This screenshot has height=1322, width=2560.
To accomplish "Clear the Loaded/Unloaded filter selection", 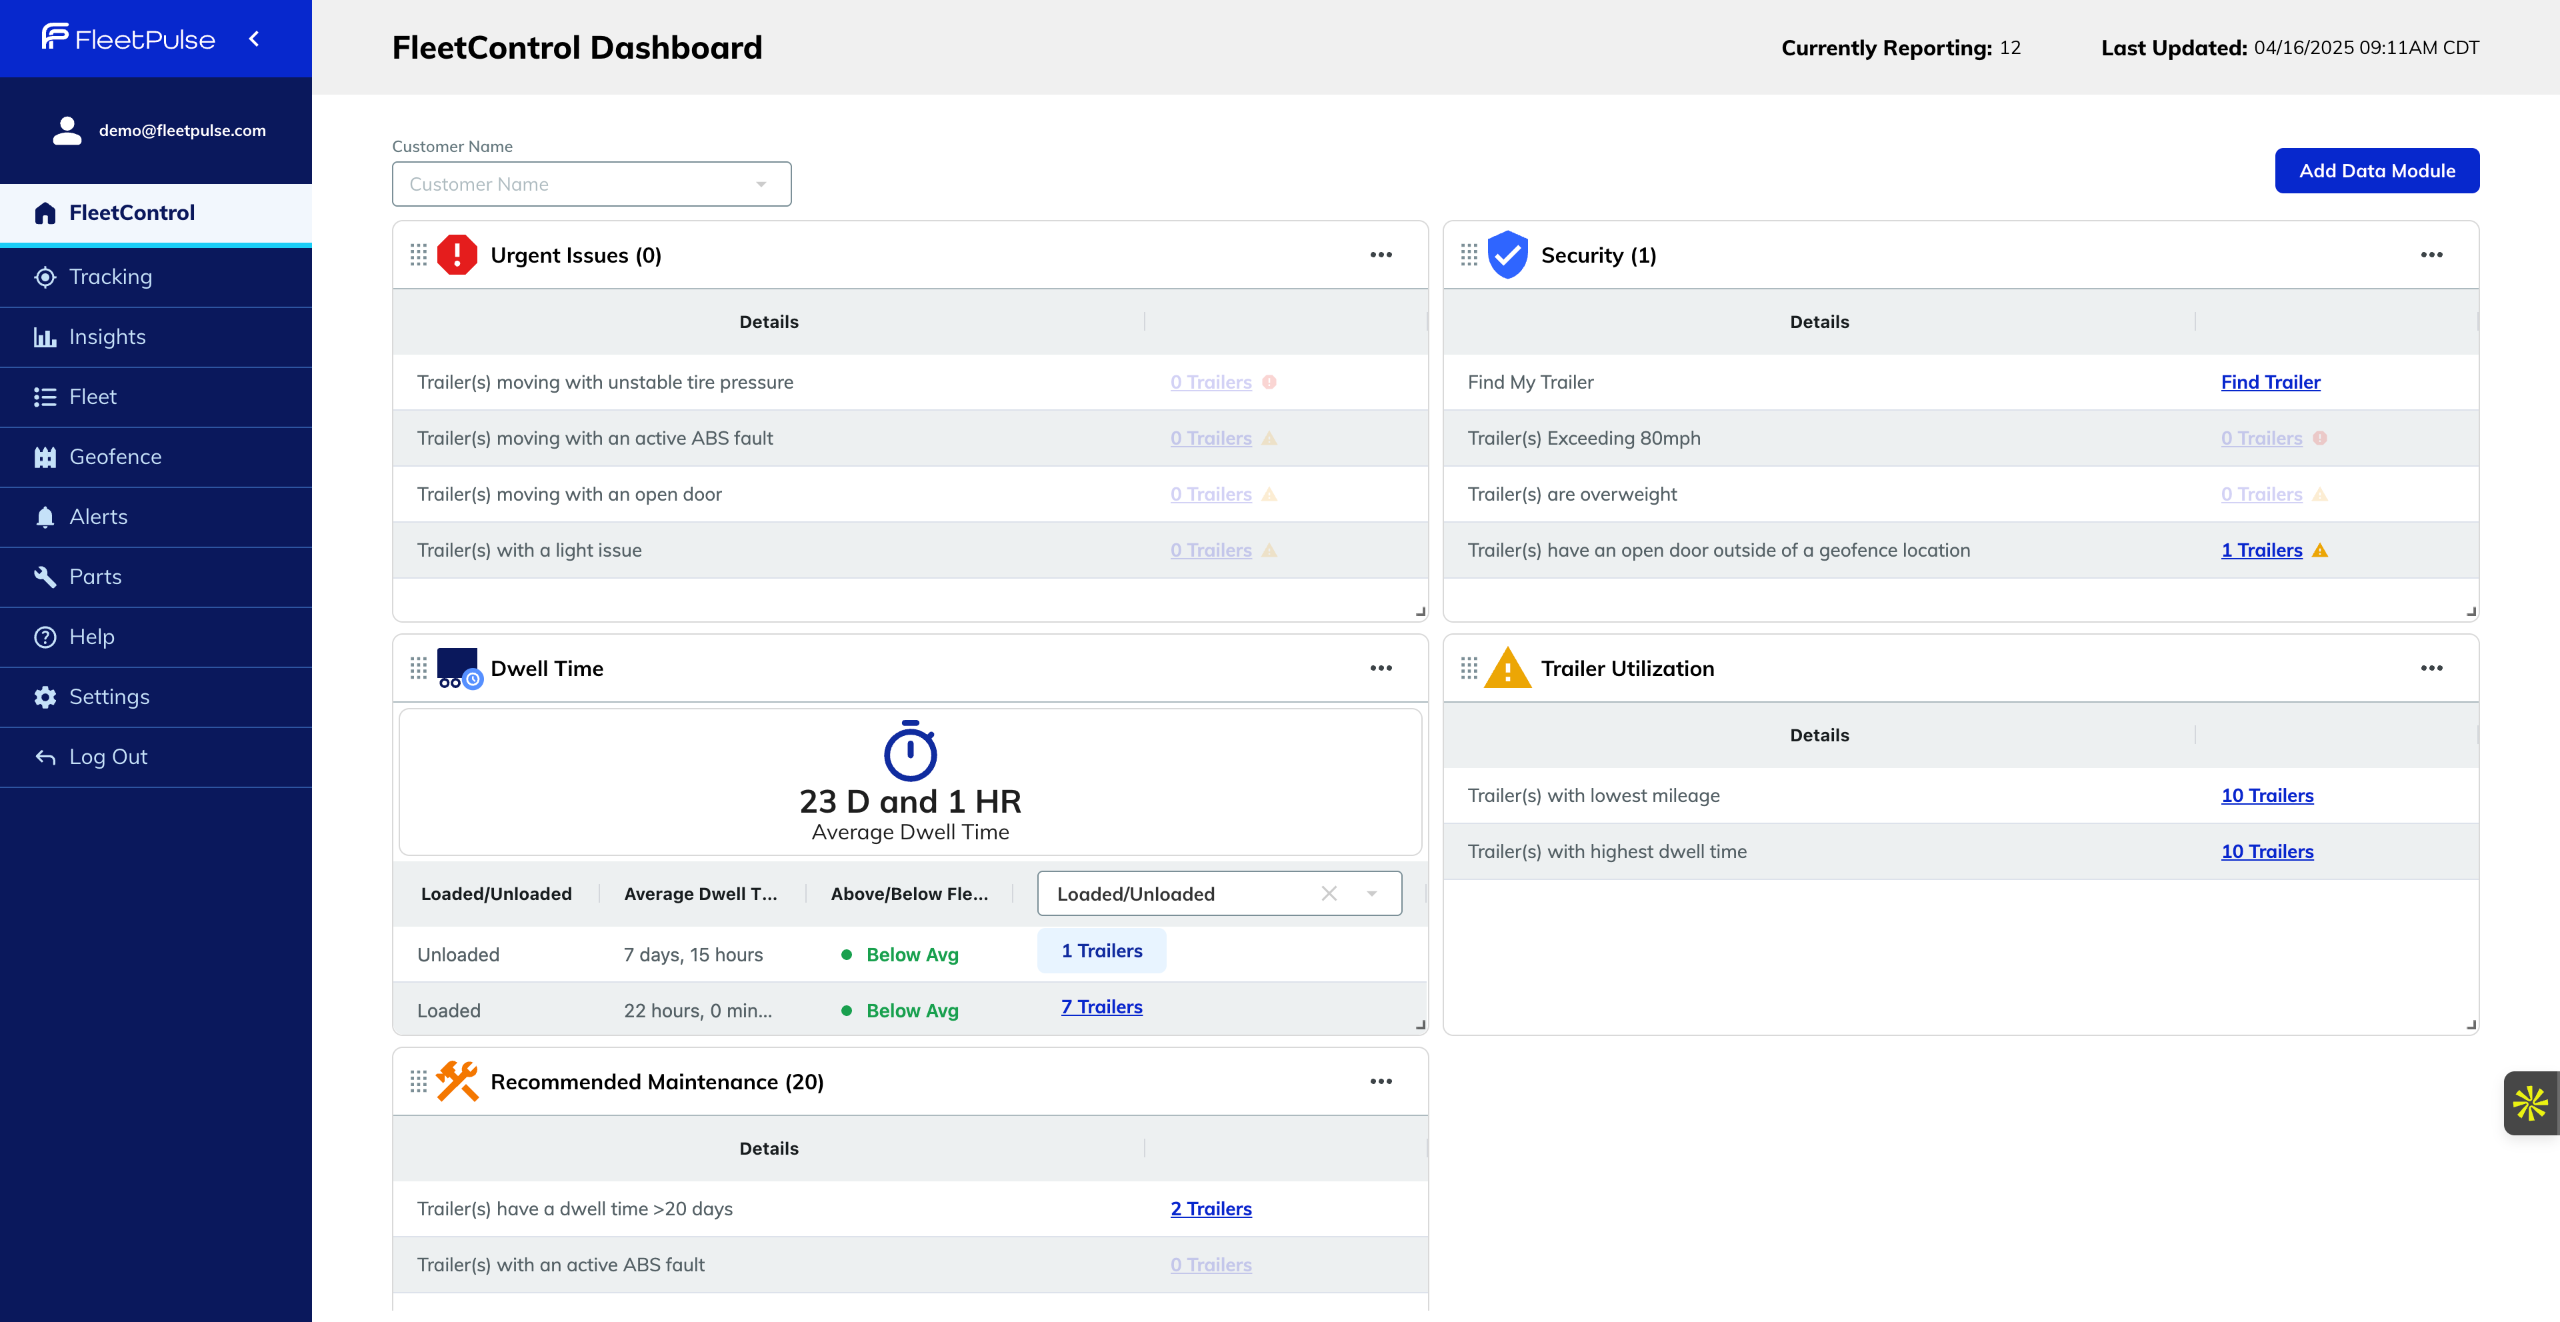I will pyautogui.click(x=1329, y=894).
